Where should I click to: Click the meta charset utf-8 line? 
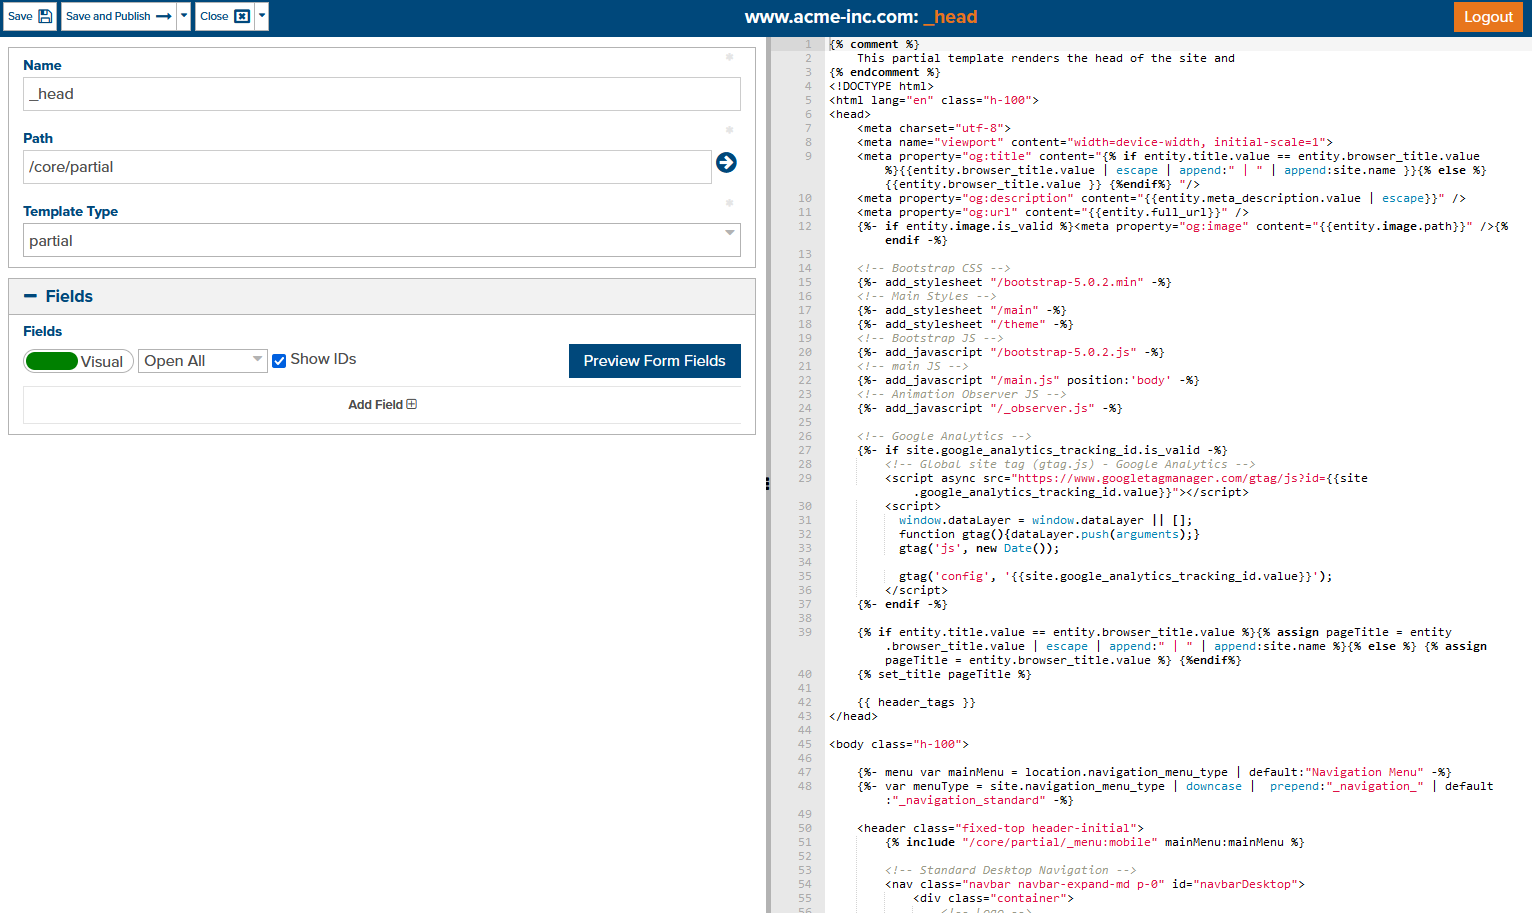934,128
